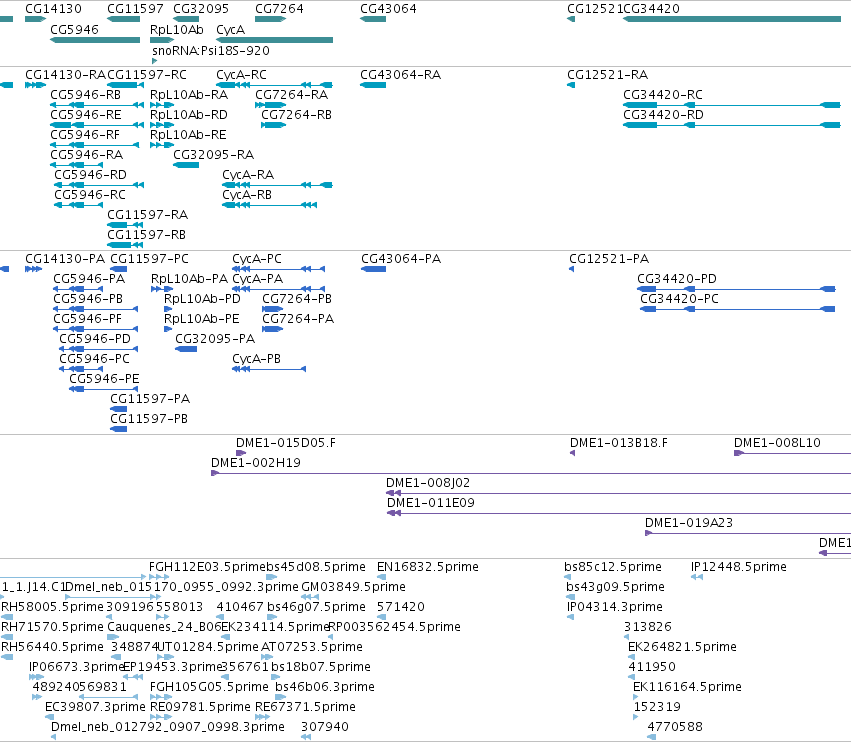Click EST label EC39807.3prime

coord(95,707)
